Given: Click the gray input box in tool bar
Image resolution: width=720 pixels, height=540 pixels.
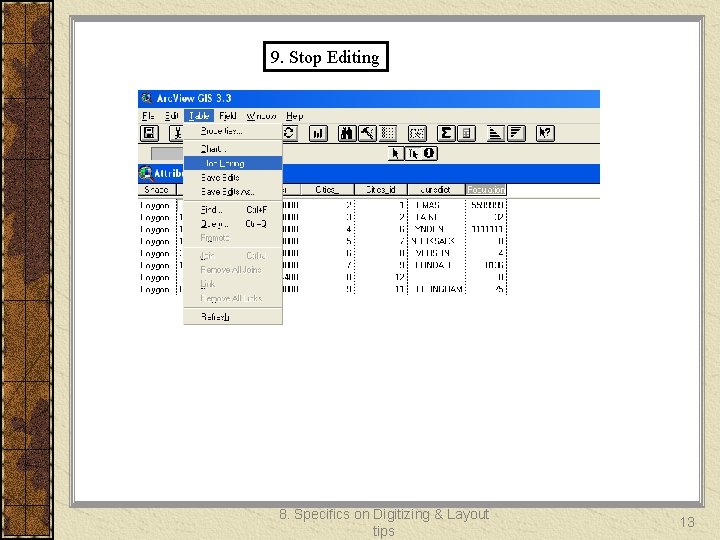Looking at the screenshot, I should pyautogui.click(x=167, y=153).
